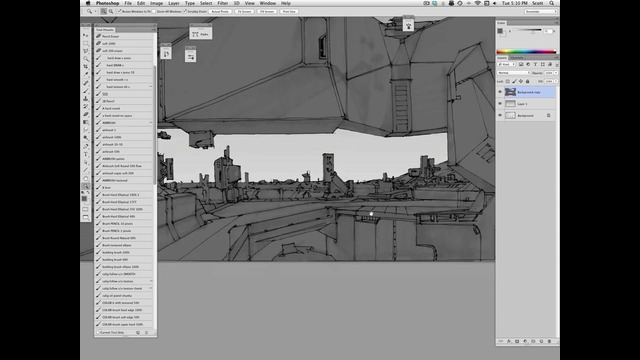The width and height of the screenshot is (640, 360).
Task: Open the Opacity slider arrow
Action: click(556, 73)
